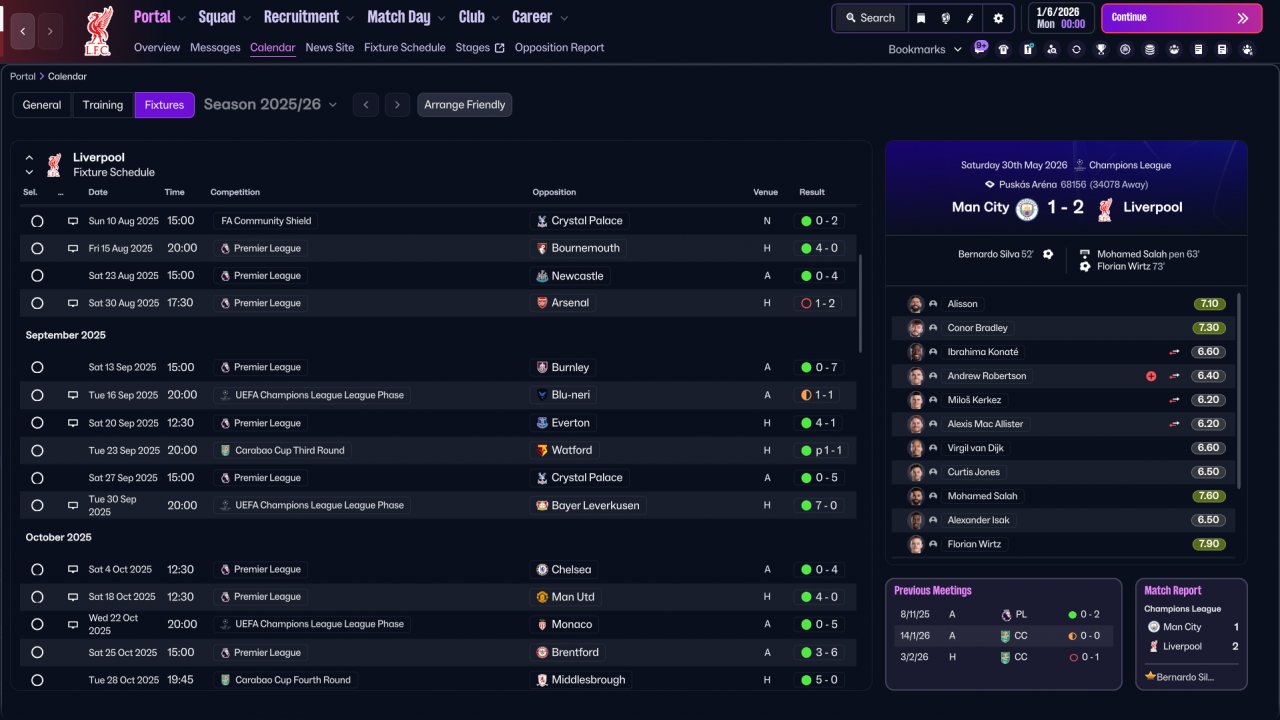Open the bookmark icon beside Search

point(921,18)
